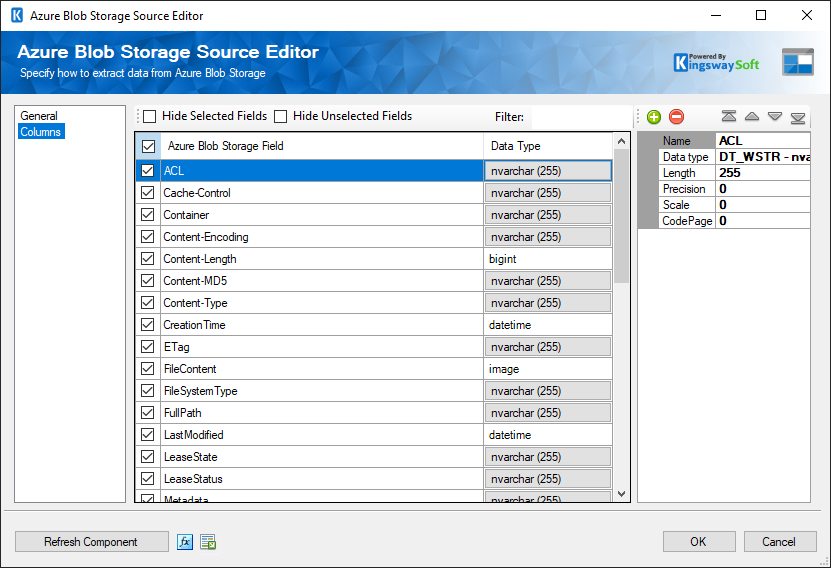Uncheck the LeaseState checkbox
Image resolution: width=831 pixels, height=568 pixels.
[147, 457]
